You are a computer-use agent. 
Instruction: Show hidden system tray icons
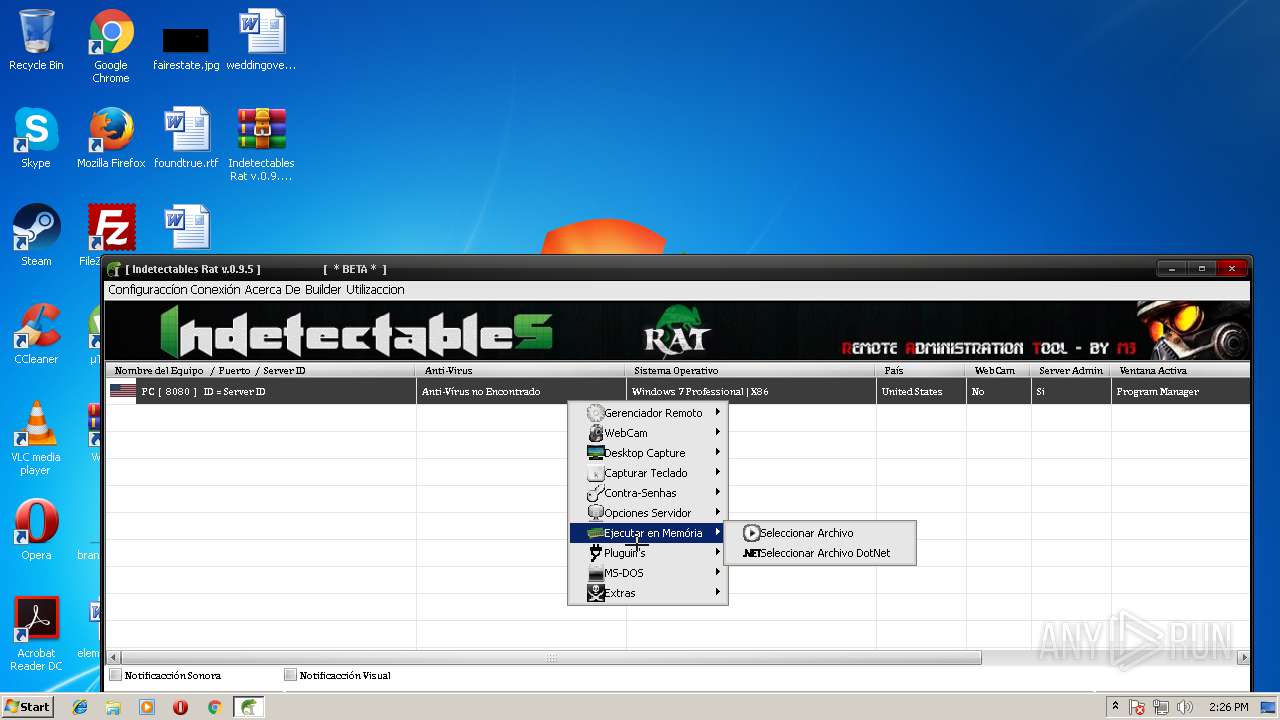[x=1115, y=707]
